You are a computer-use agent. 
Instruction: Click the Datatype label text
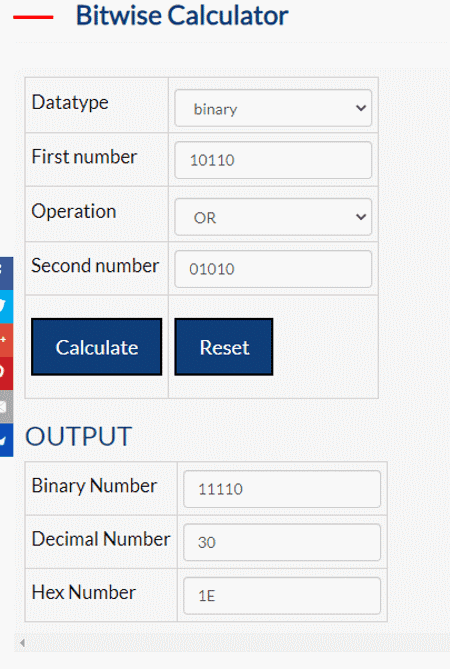(x=70, y=103)
